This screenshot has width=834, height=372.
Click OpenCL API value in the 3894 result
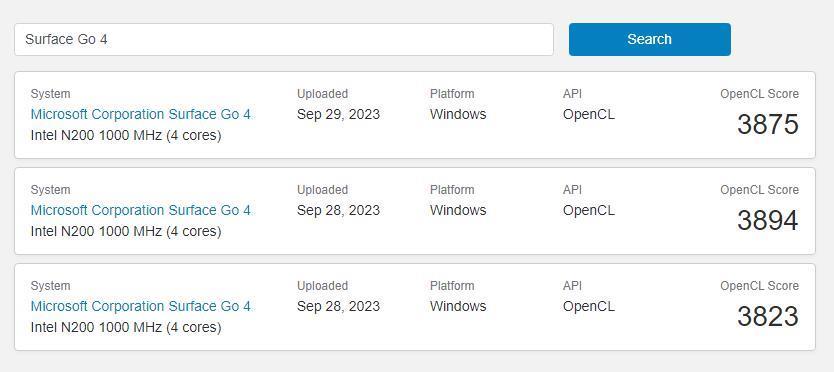click(589, 210)
